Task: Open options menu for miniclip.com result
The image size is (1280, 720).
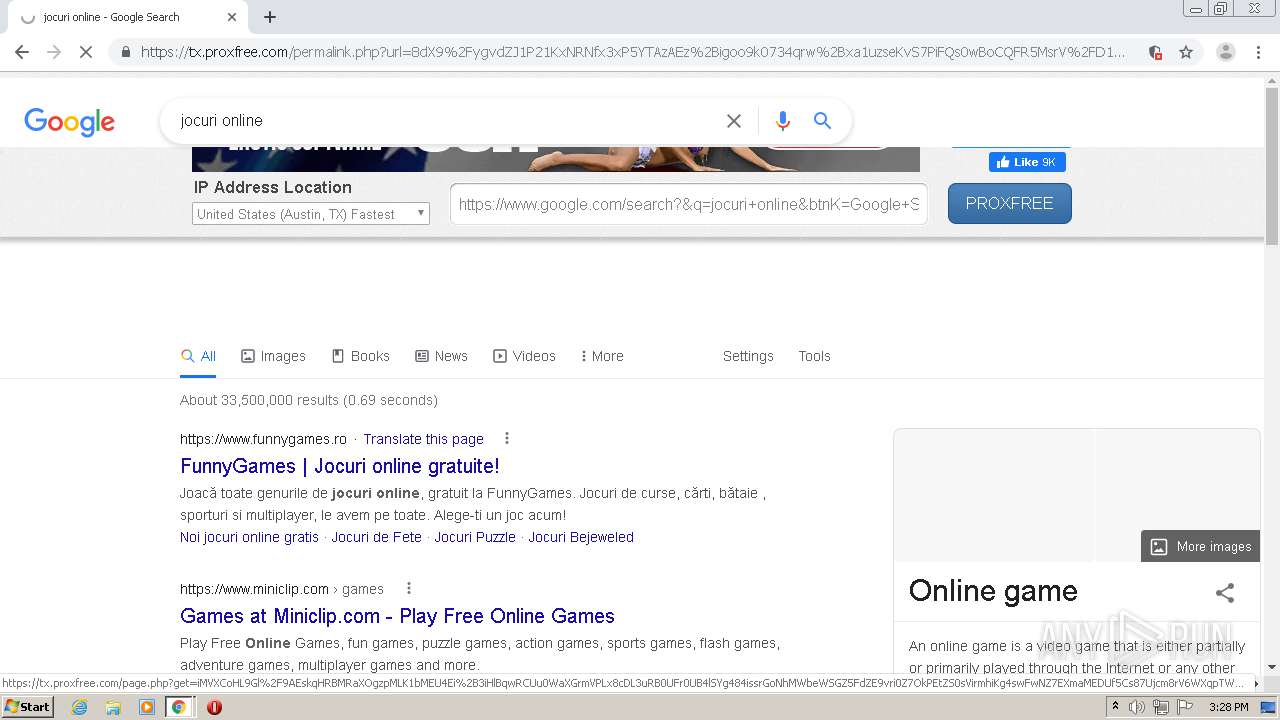Action: [408, 588]
